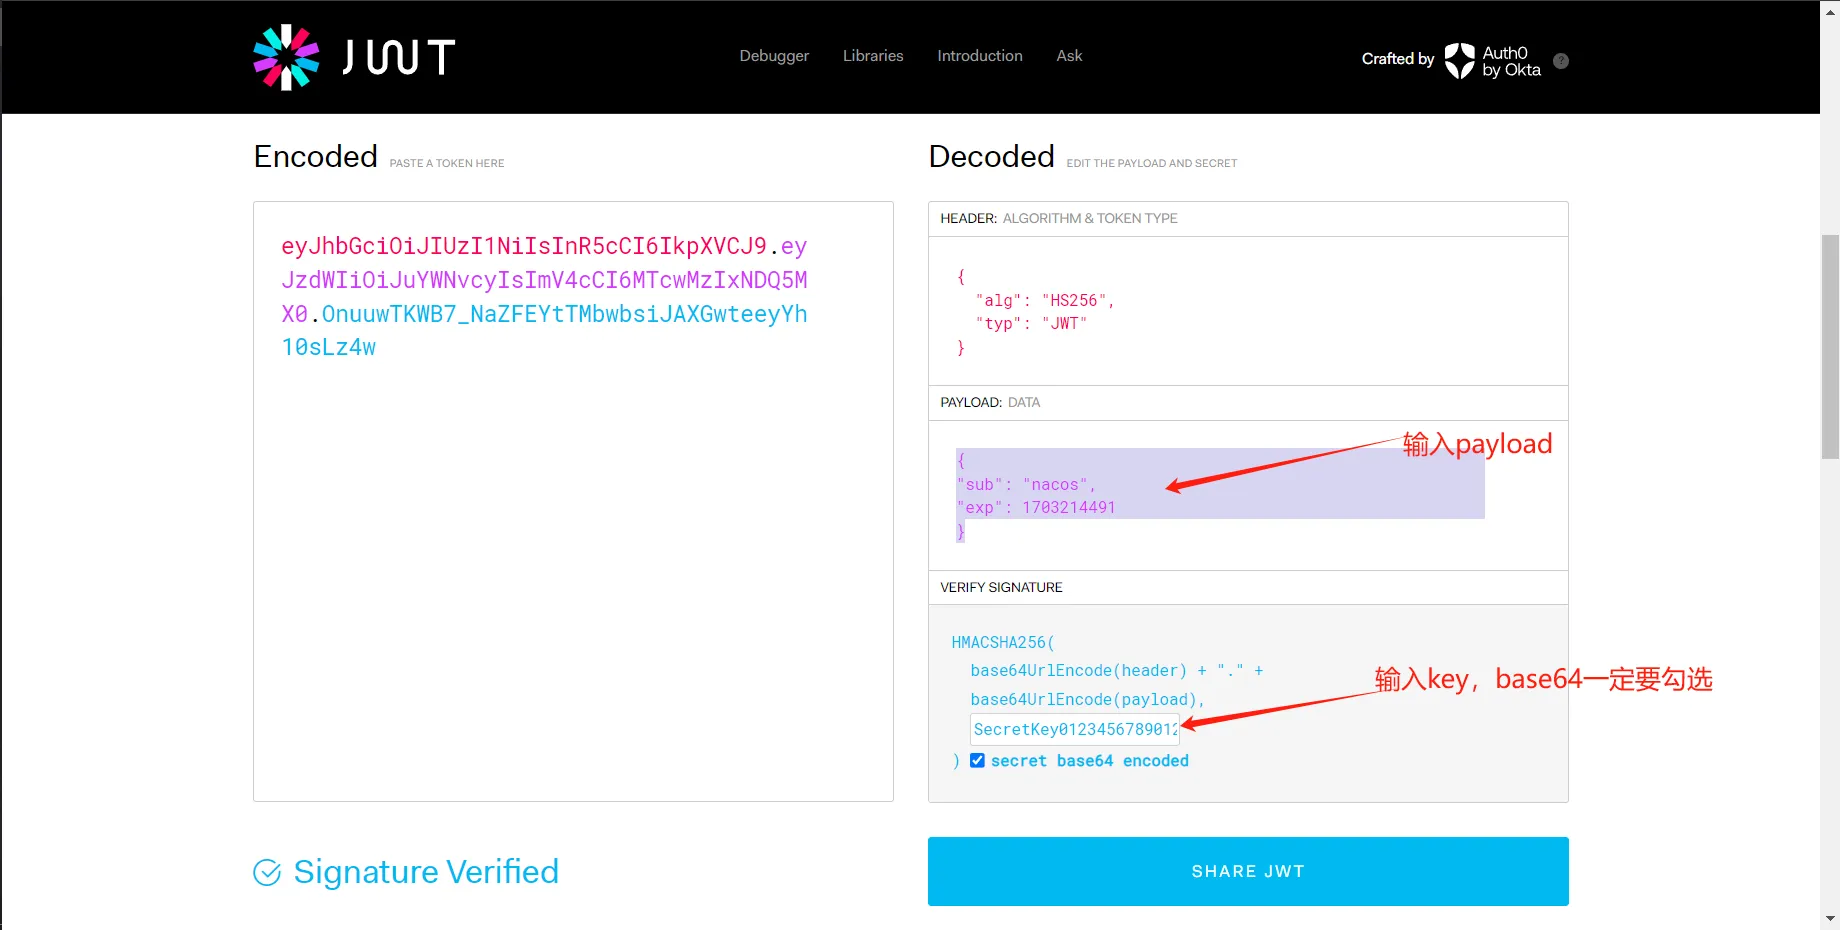Click the Ask navigation link
Viewport: 1840px width, 930px height.
click(x=1069, y=56)
